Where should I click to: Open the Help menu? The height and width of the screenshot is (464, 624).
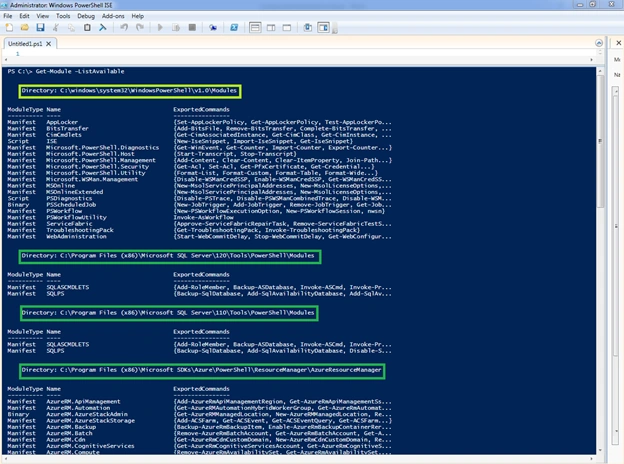(x=138, y=16)
